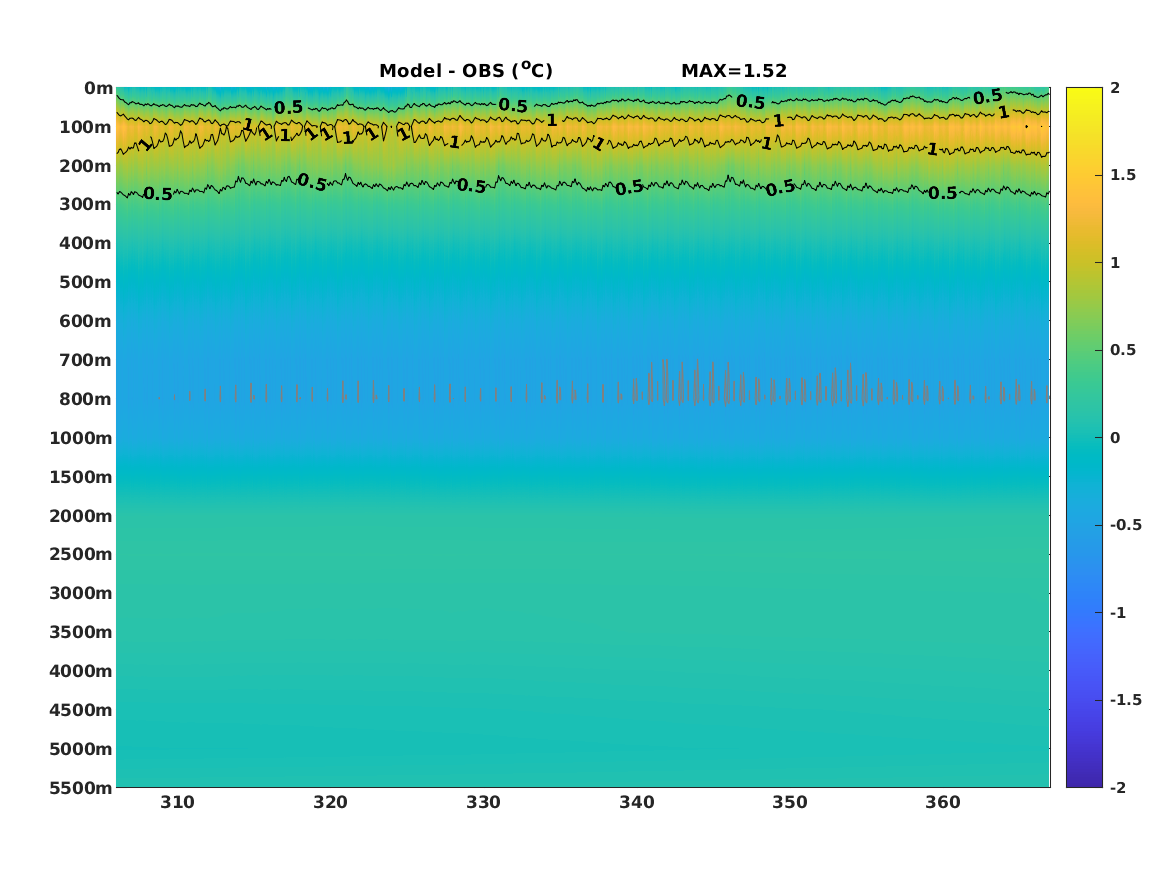Select the "1000m" depth tick label
The width and height of the screenshot is (1167, 875).
[x=81, y=438]
